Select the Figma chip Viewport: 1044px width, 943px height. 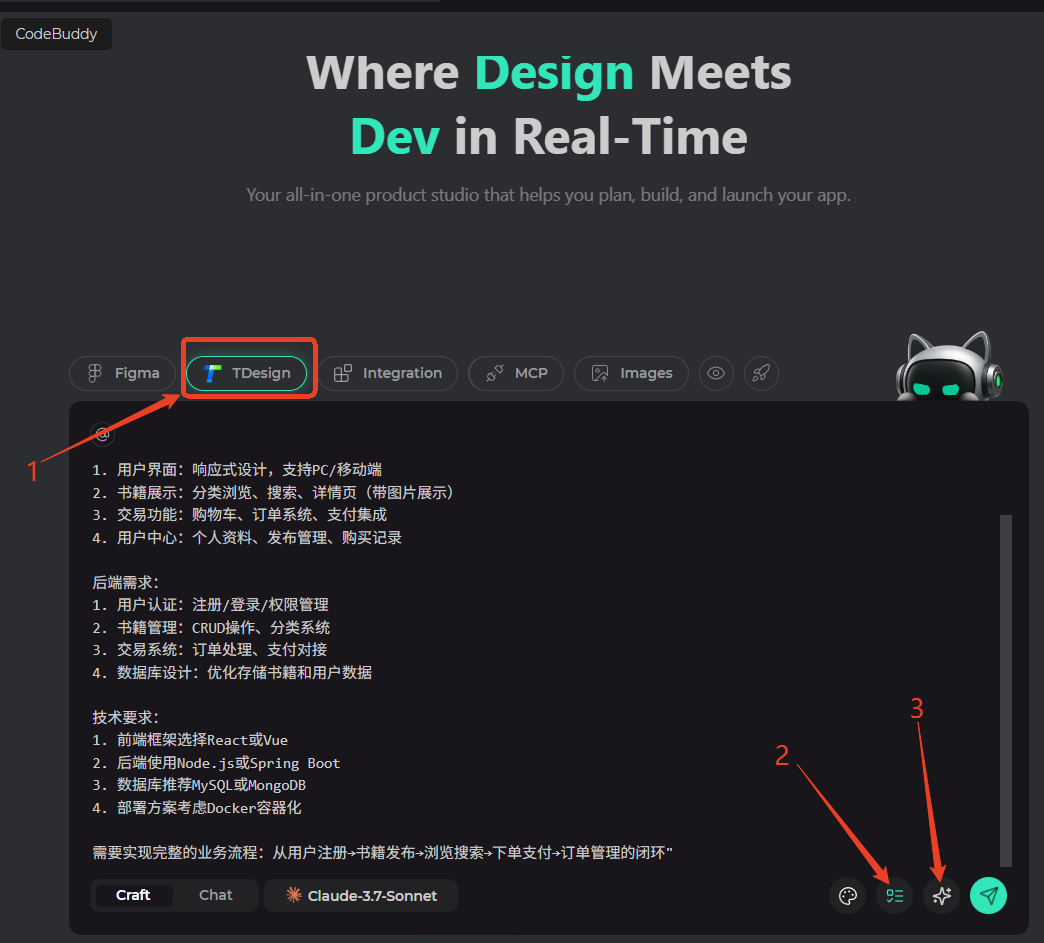123,373
